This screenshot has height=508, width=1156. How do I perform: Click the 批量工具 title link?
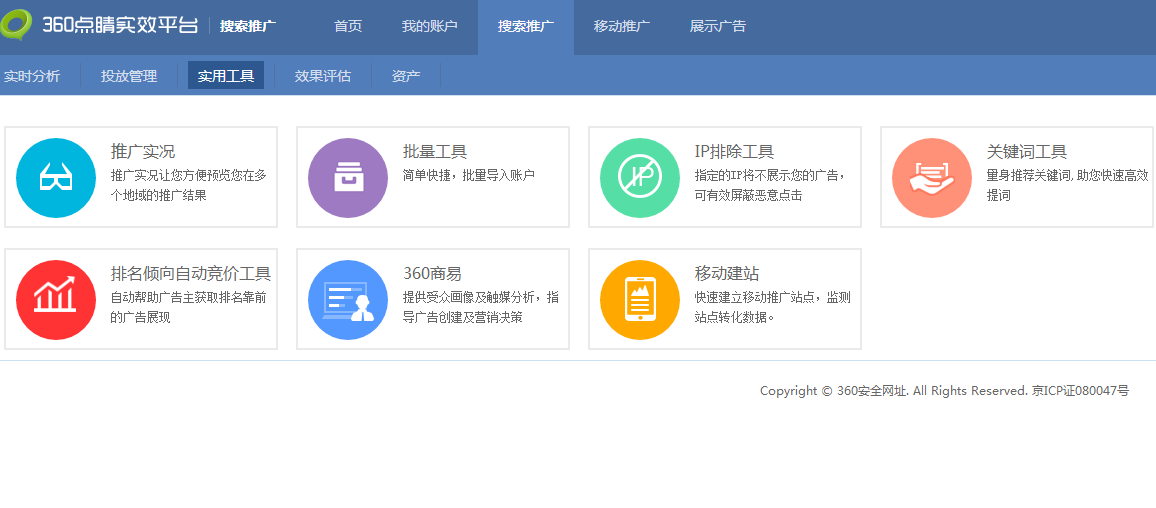pyautogui.click(x=435, y=152)
